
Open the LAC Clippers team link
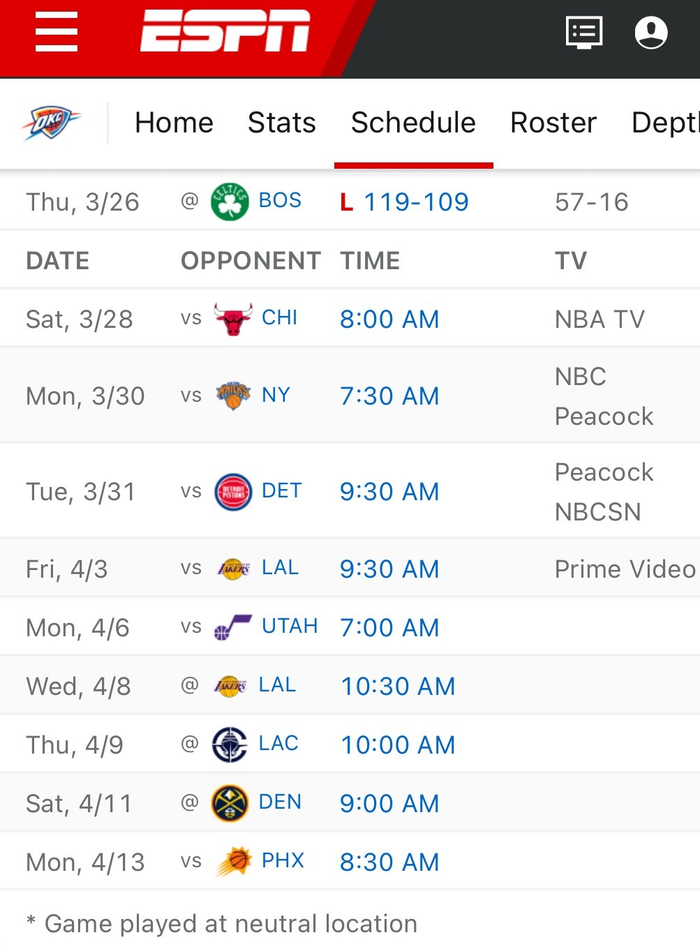click(279, 744)
